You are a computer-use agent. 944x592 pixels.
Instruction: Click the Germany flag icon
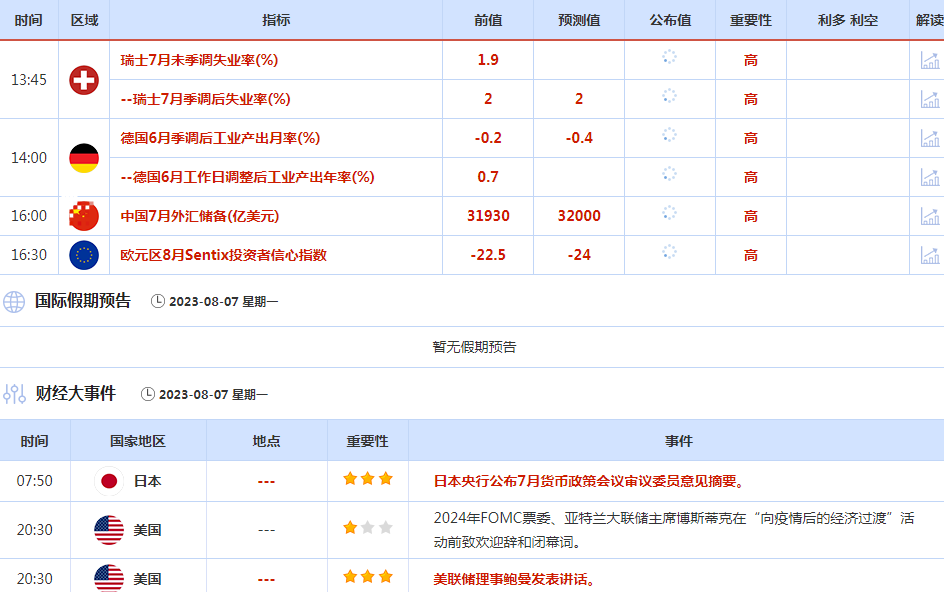(x=84, y=158)
